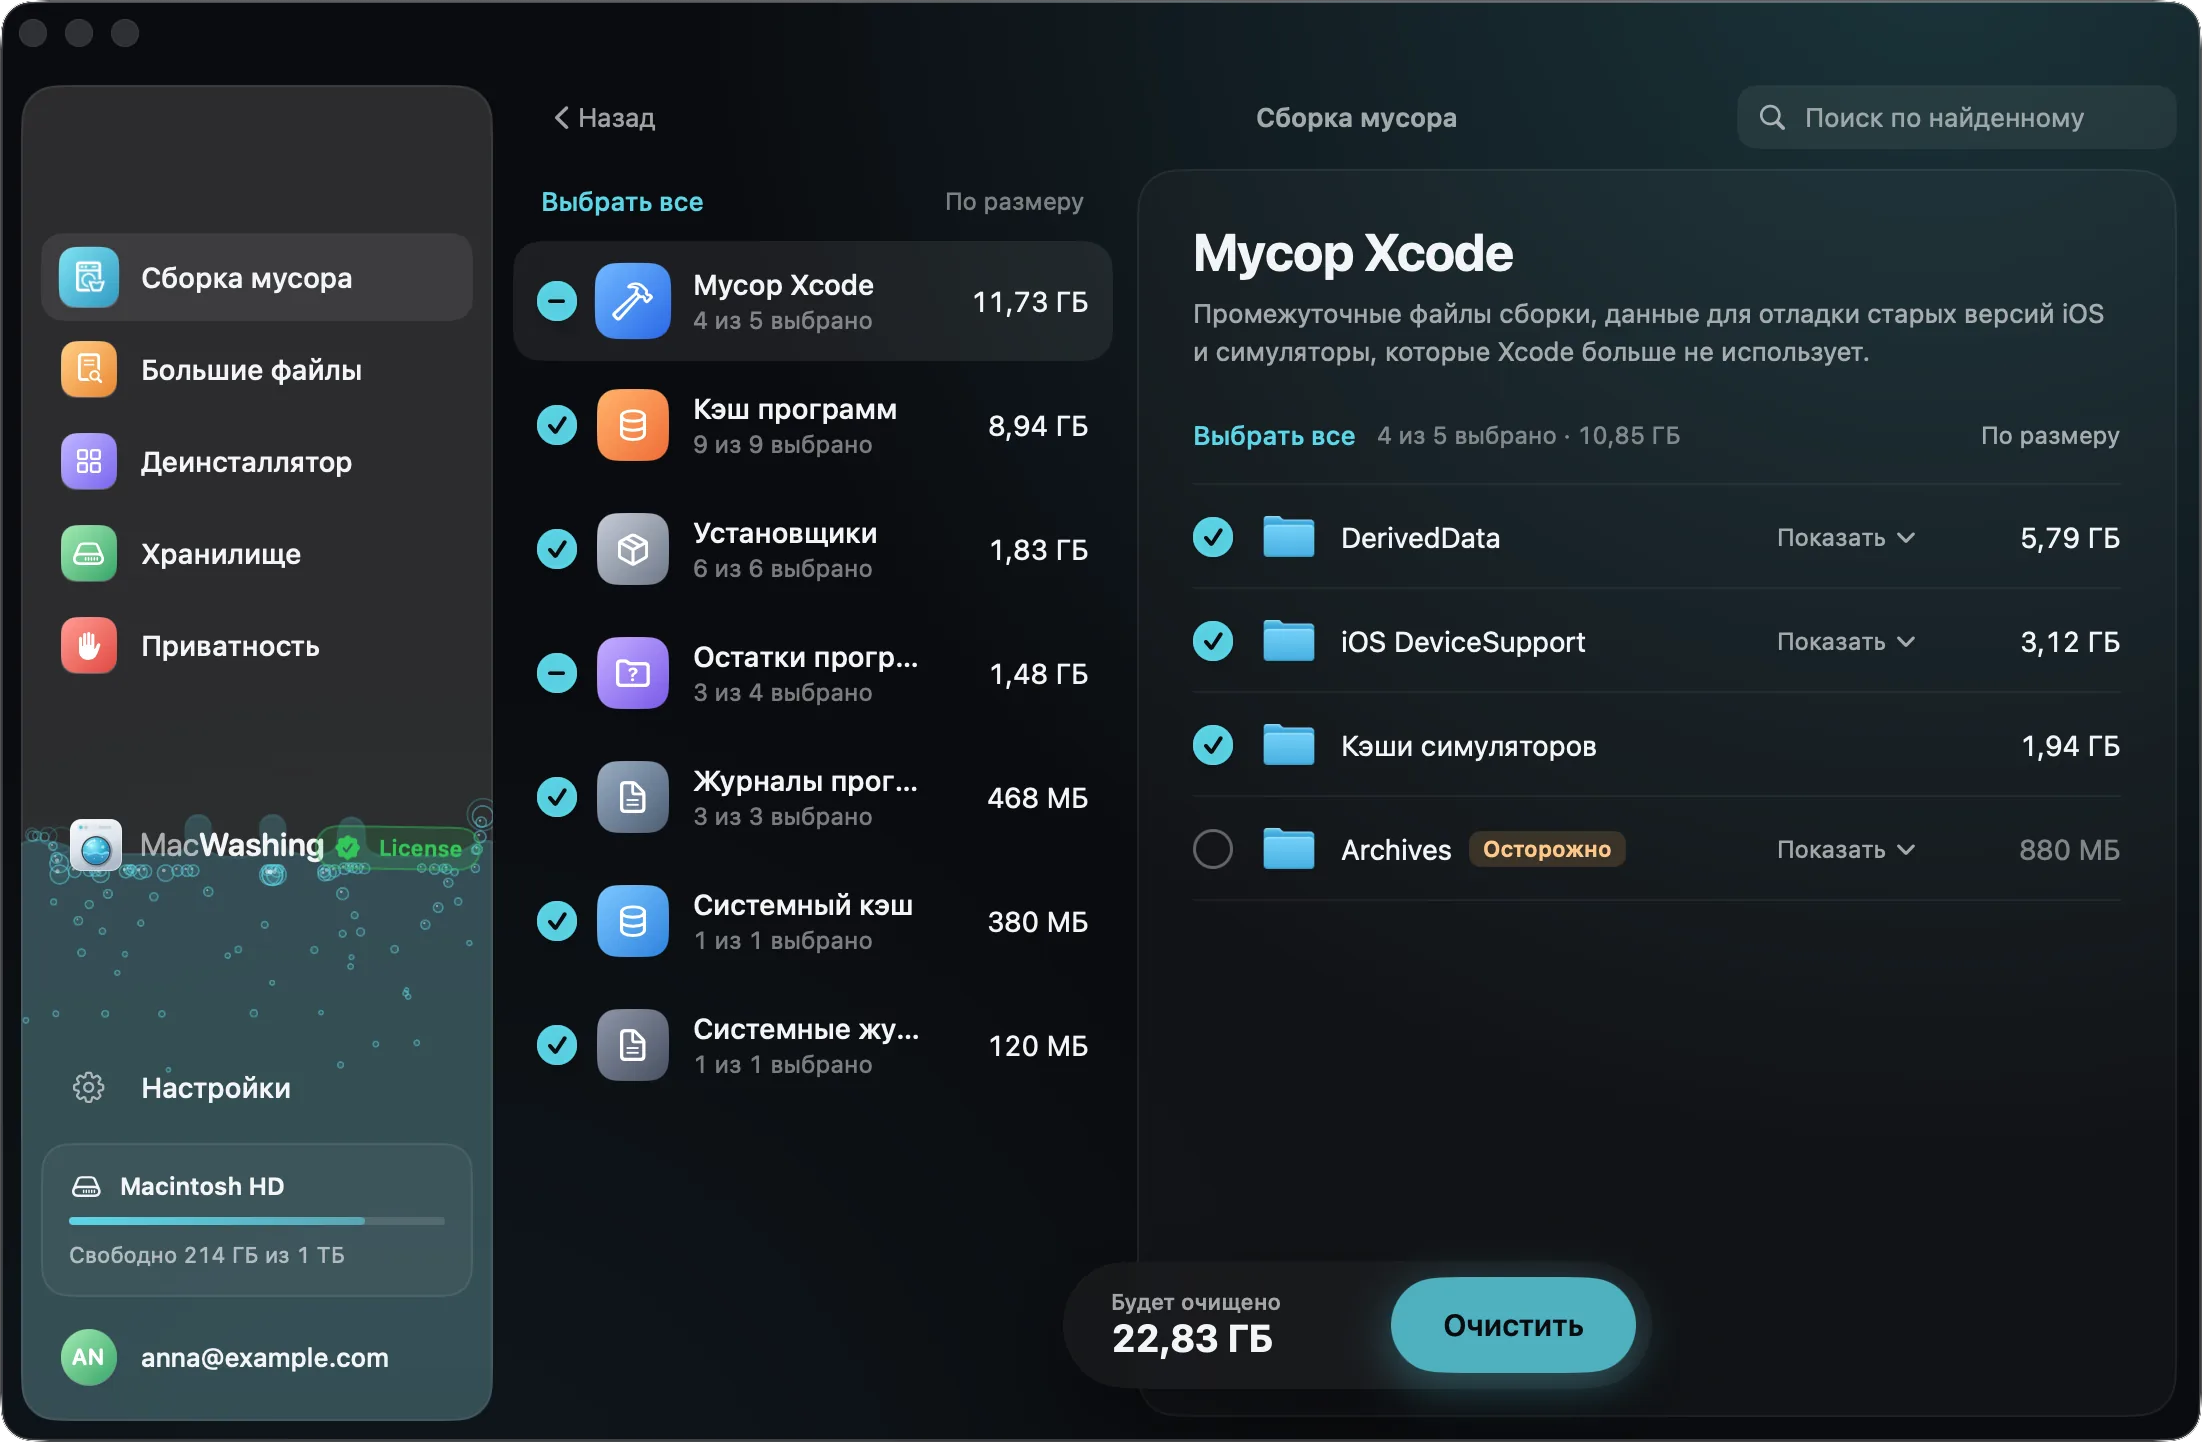Go back with the Назад button
This screenshot has height=1442, width=2202.
(x=605, y=118)
